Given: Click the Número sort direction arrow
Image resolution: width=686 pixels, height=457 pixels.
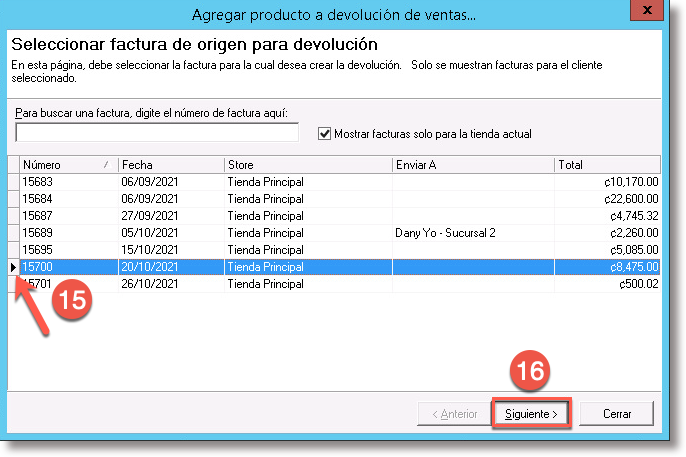Looking at the screenshot, I should coord(106,164).
